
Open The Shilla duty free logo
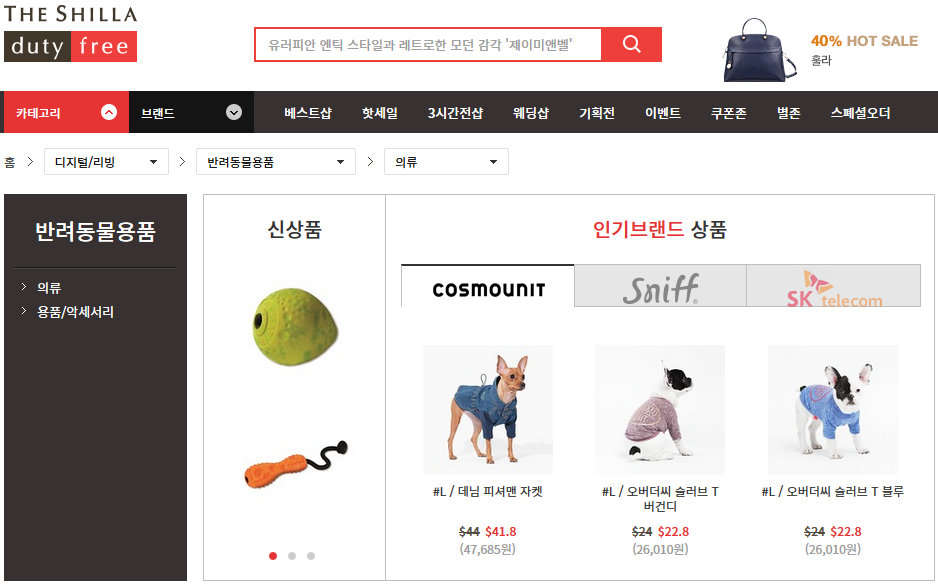coord(71,33)
